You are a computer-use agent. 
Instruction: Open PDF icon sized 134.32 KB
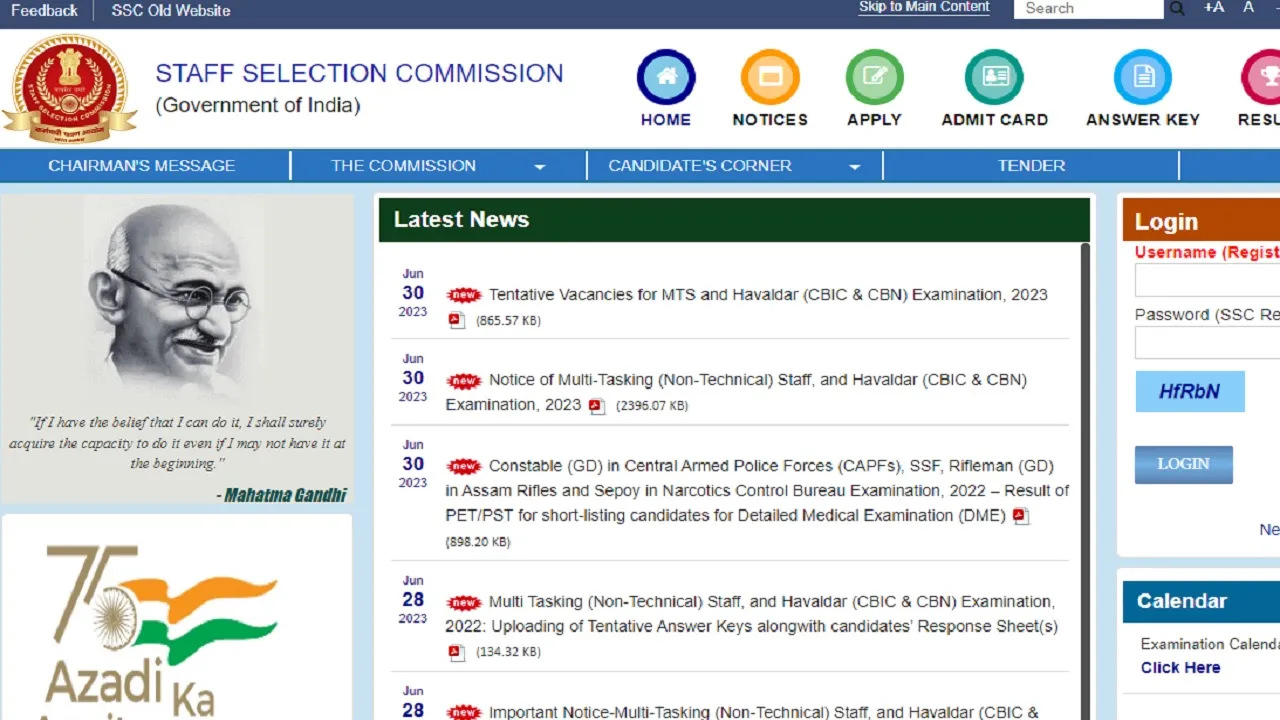coord(457,652)
